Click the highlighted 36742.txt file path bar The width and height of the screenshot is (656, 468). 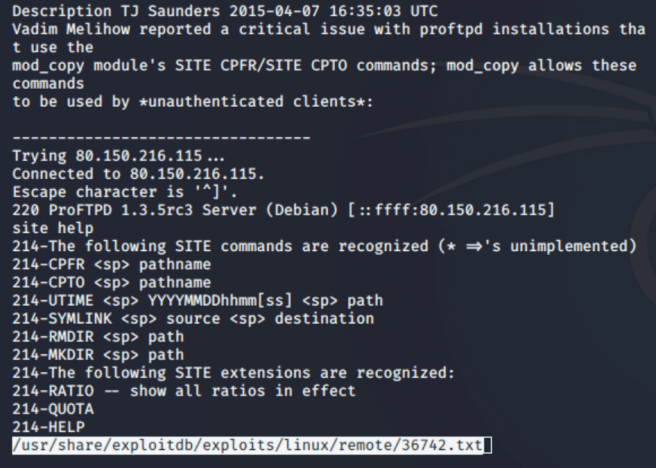tap(248, 445)
